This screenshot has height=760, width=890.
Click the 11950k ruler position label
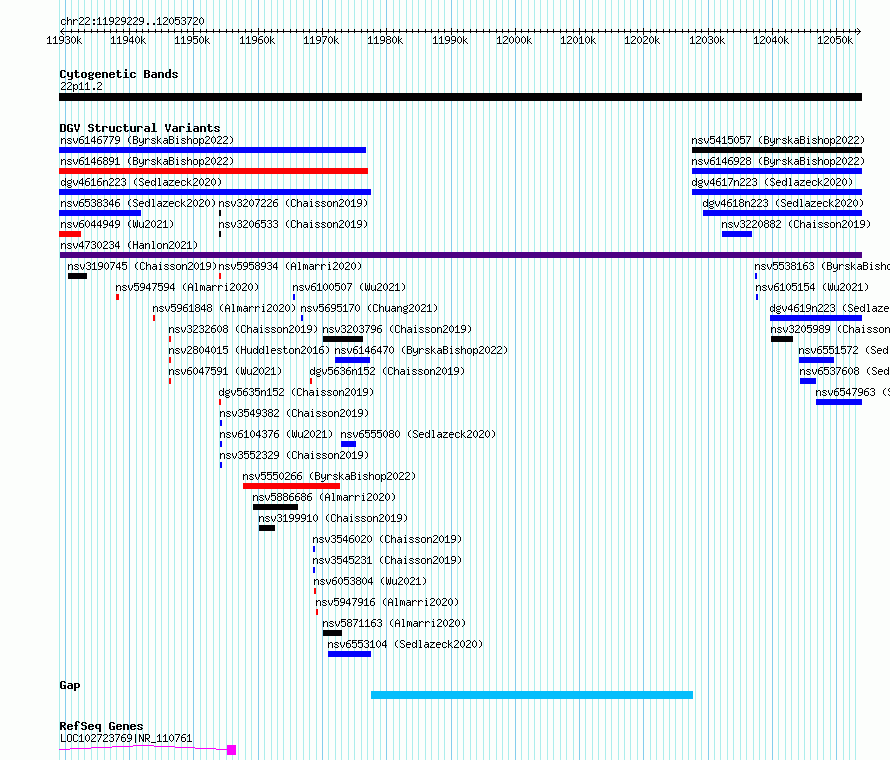click(192, 40)
